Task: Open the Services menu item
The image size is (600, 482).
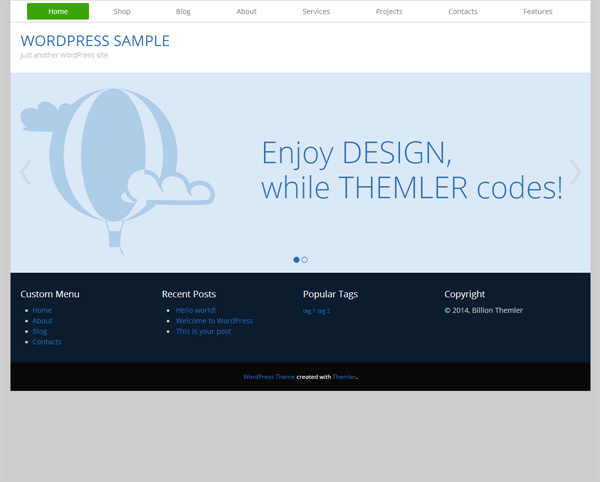Action: point(316,12)
